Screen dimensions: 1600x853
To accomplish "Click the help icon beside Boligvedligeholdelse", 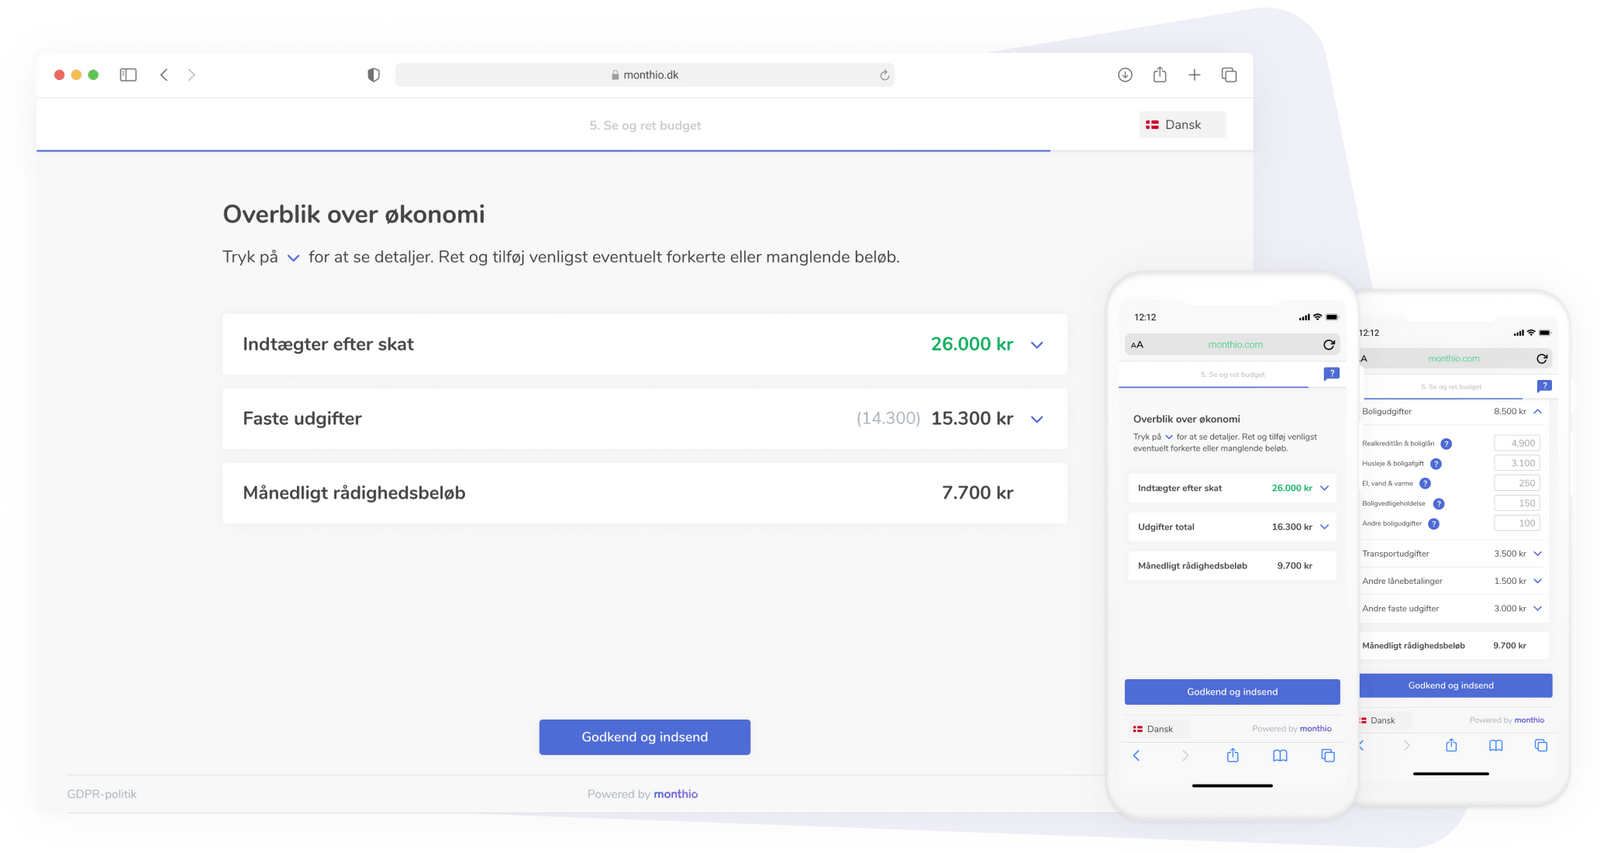I will pos(1439,504).
